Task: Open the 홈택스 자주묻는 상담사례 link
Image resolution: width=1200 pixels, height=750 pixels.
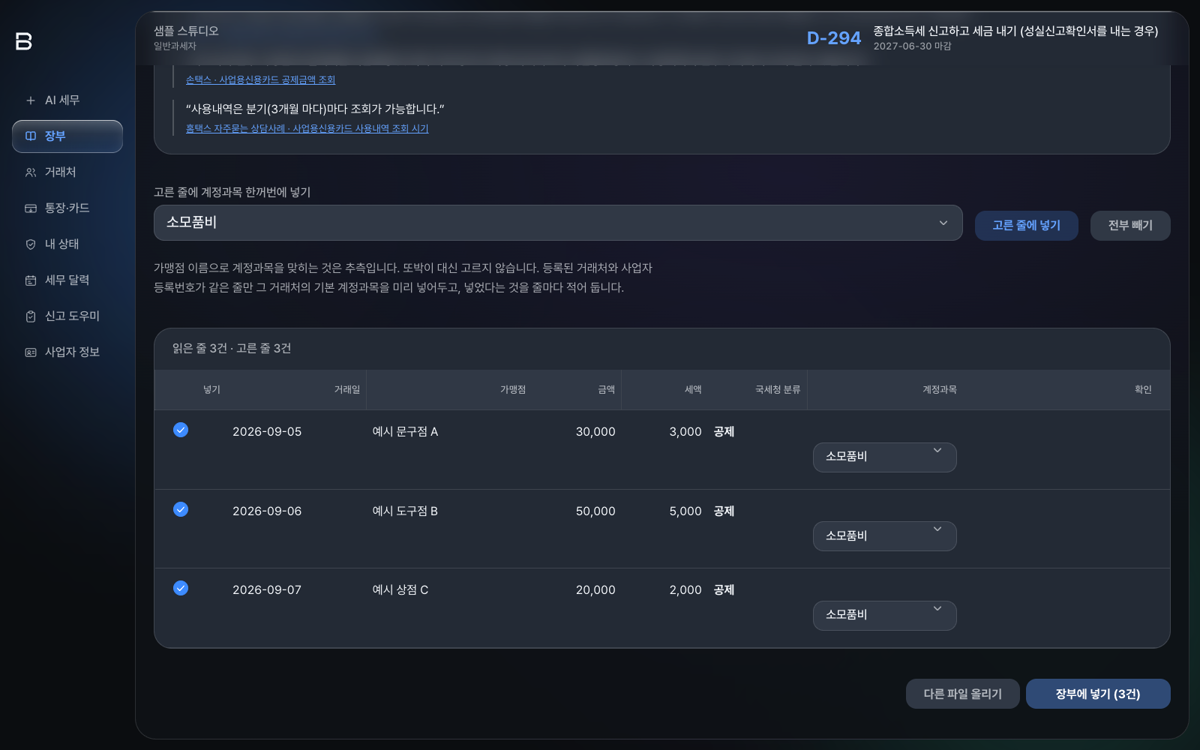Action: pos(307,129)
